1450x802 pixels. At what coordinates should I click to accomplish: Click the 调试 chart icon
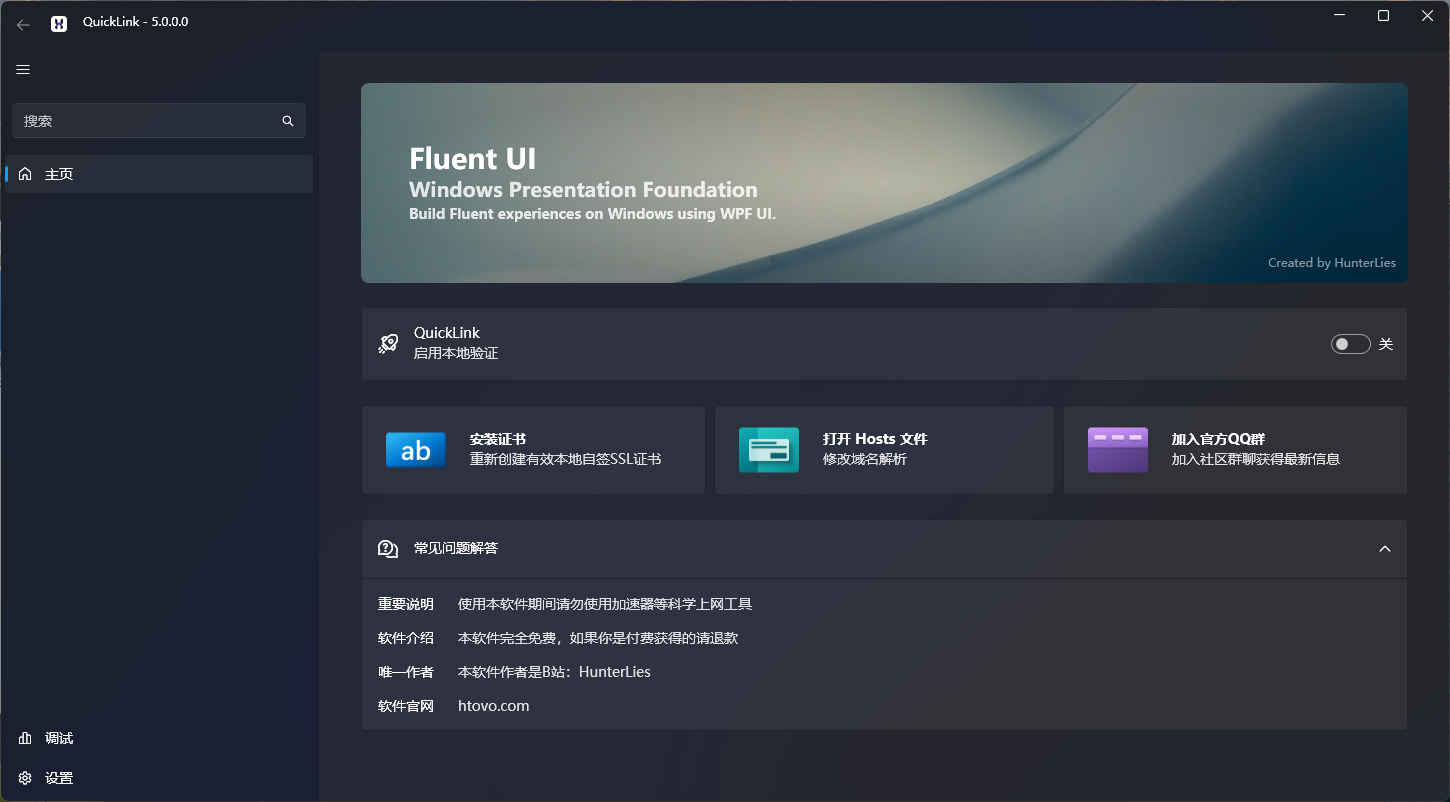(x=25, y=738)
